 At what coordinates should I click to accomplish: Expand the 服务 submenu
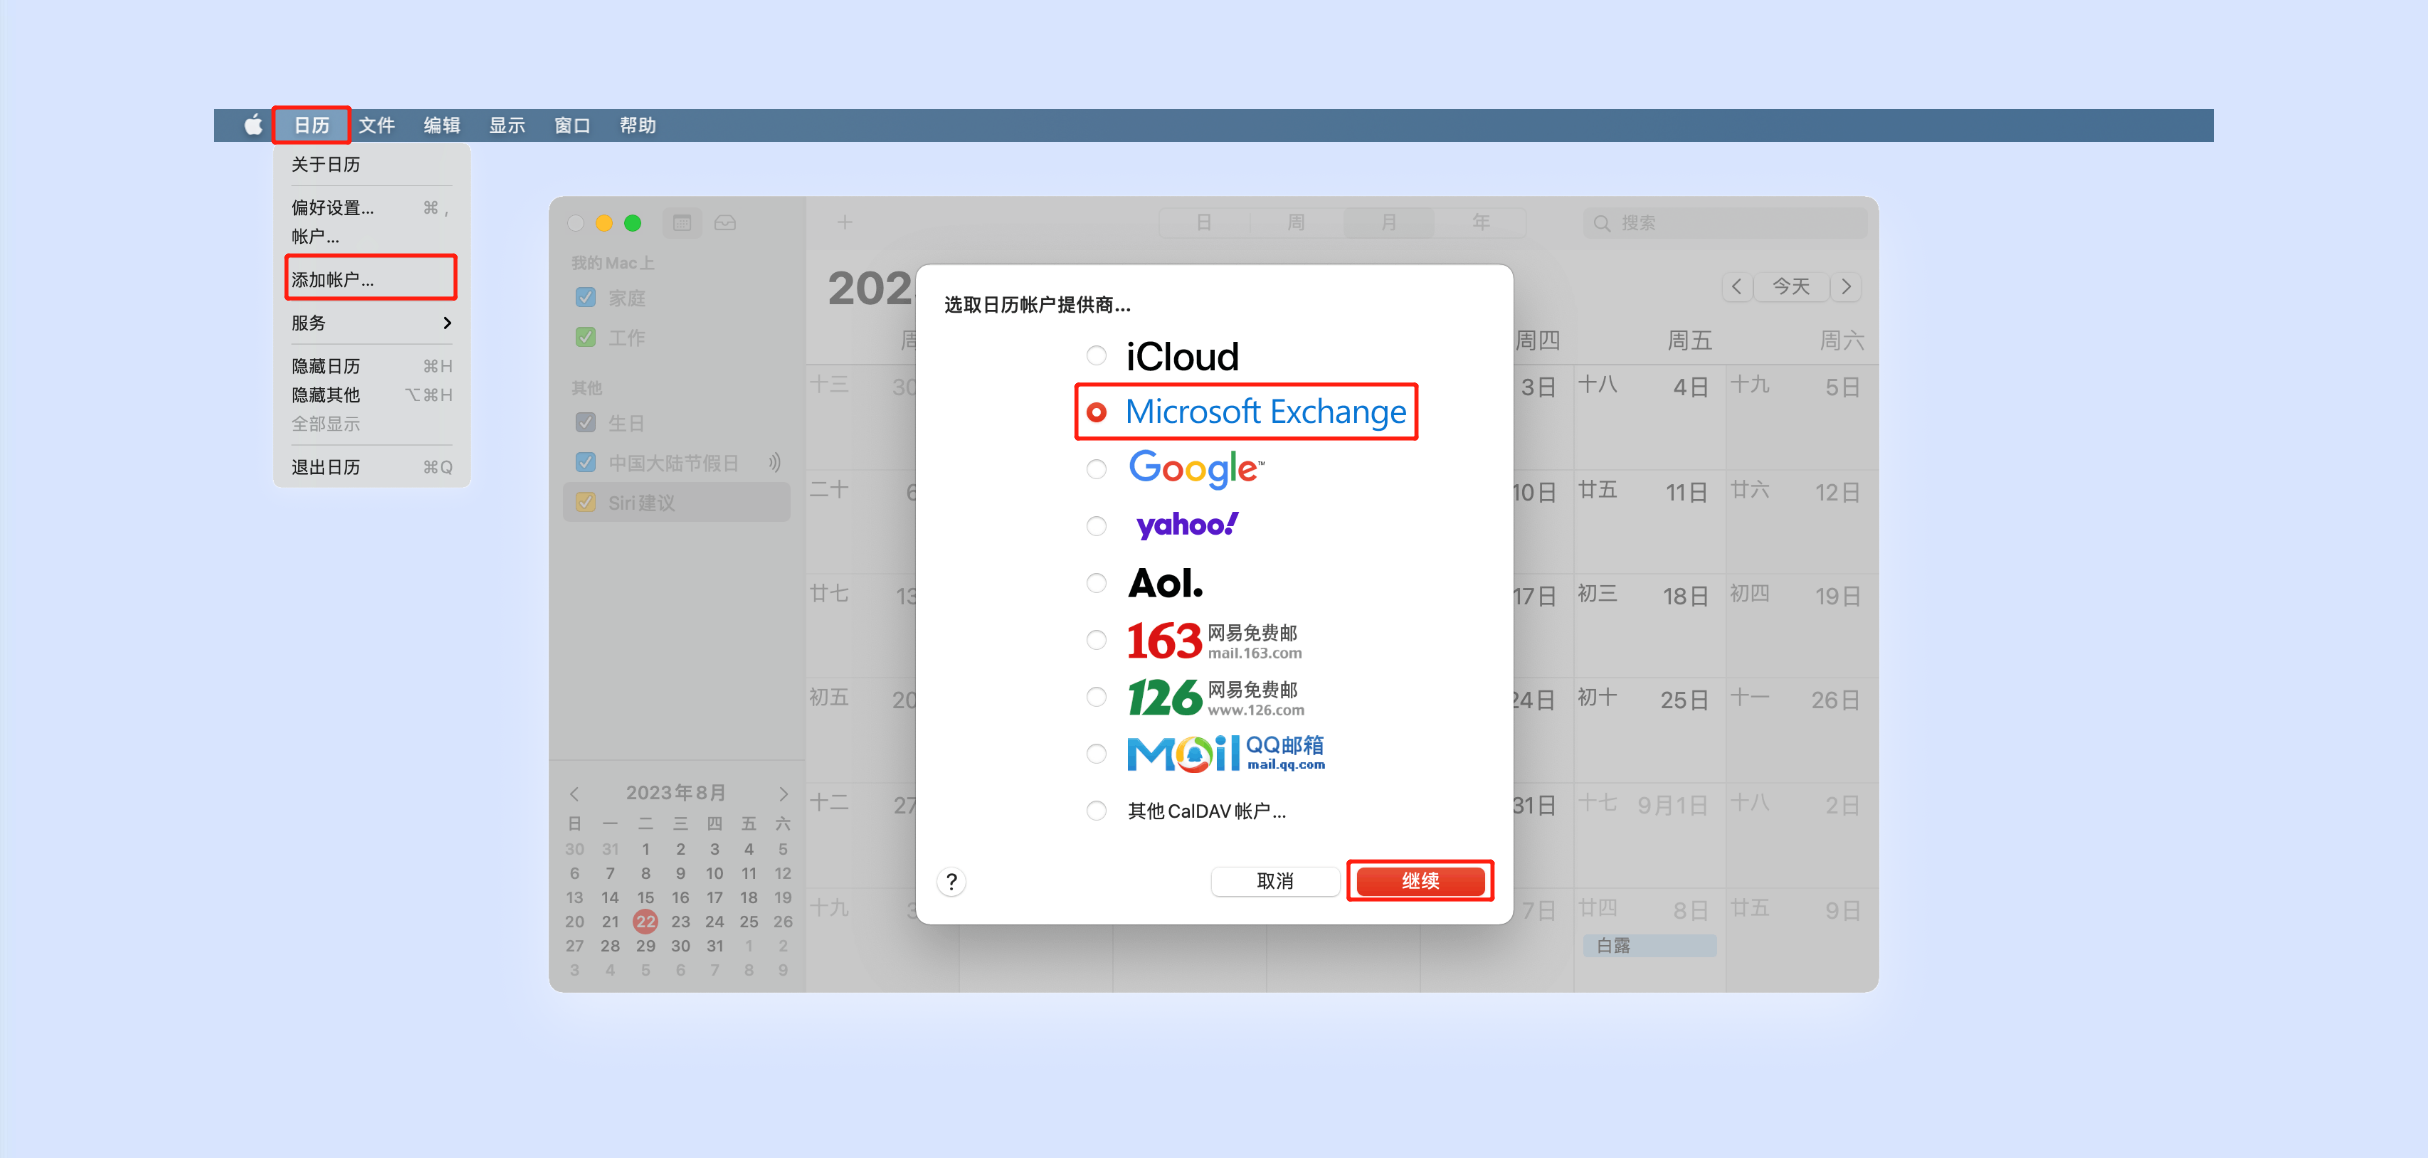[371, 323]
